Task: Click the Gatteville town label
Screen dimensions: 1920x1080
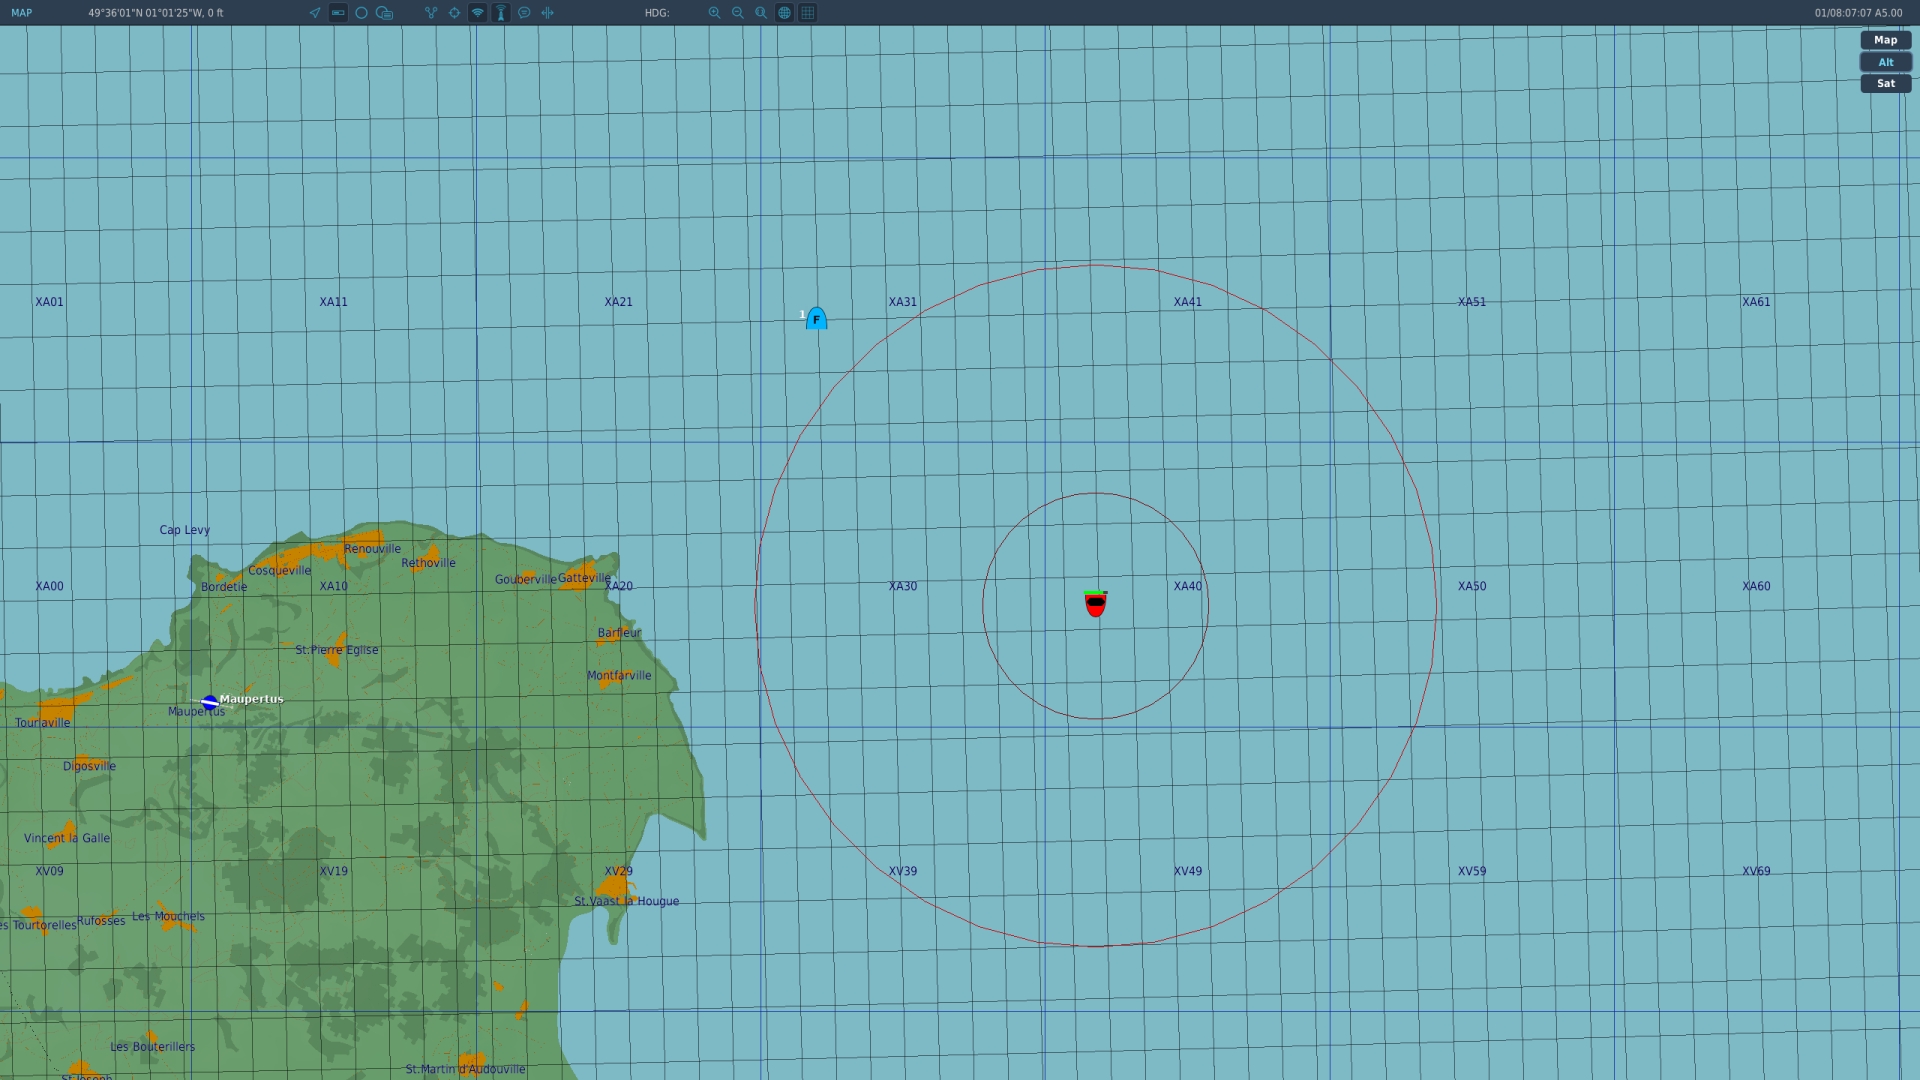Action: click(x=584, y=578)
